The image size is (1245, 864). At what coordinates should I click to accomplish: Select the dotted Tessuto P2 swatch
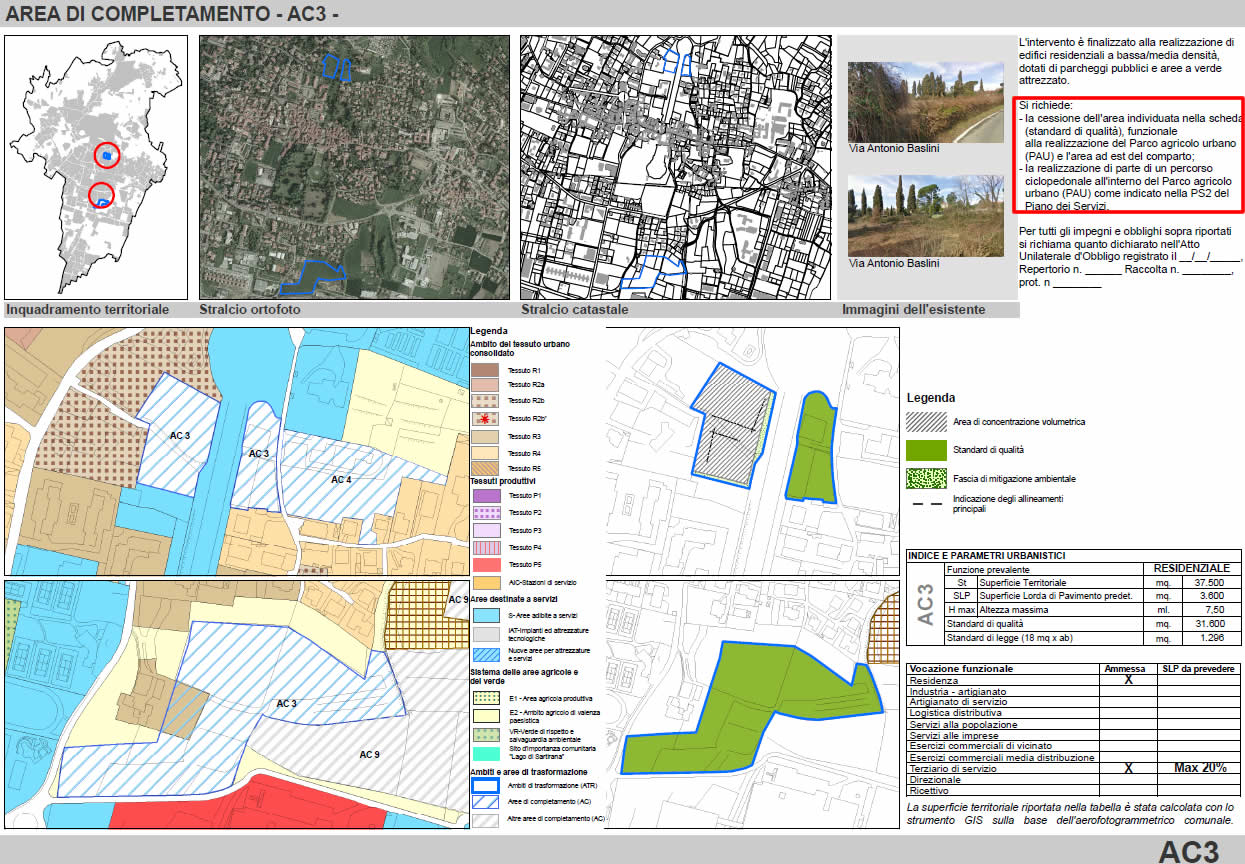[x=485, y=512]
